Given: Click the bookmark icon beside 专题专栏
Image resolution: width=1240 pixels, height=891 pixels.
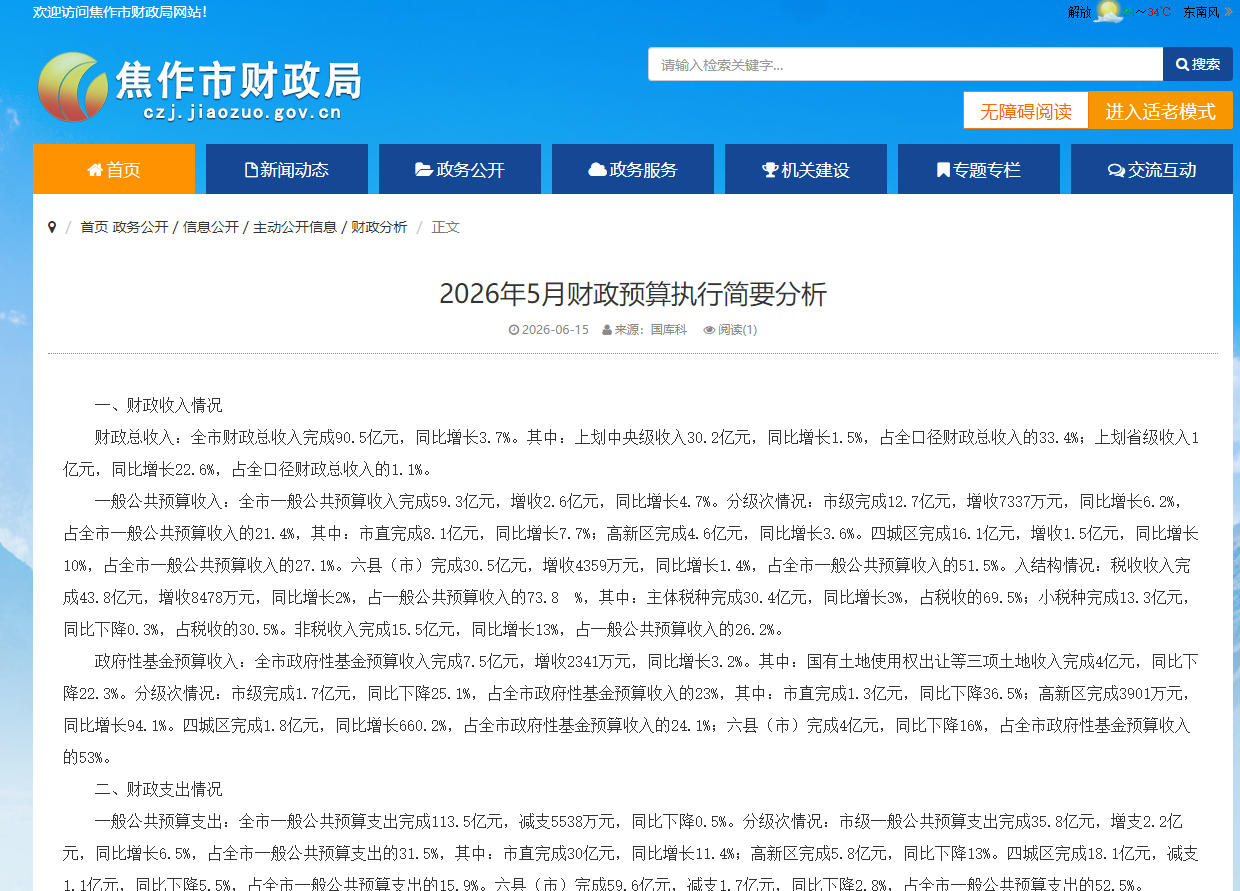Looking at the screenshot, I should point(943,170).
